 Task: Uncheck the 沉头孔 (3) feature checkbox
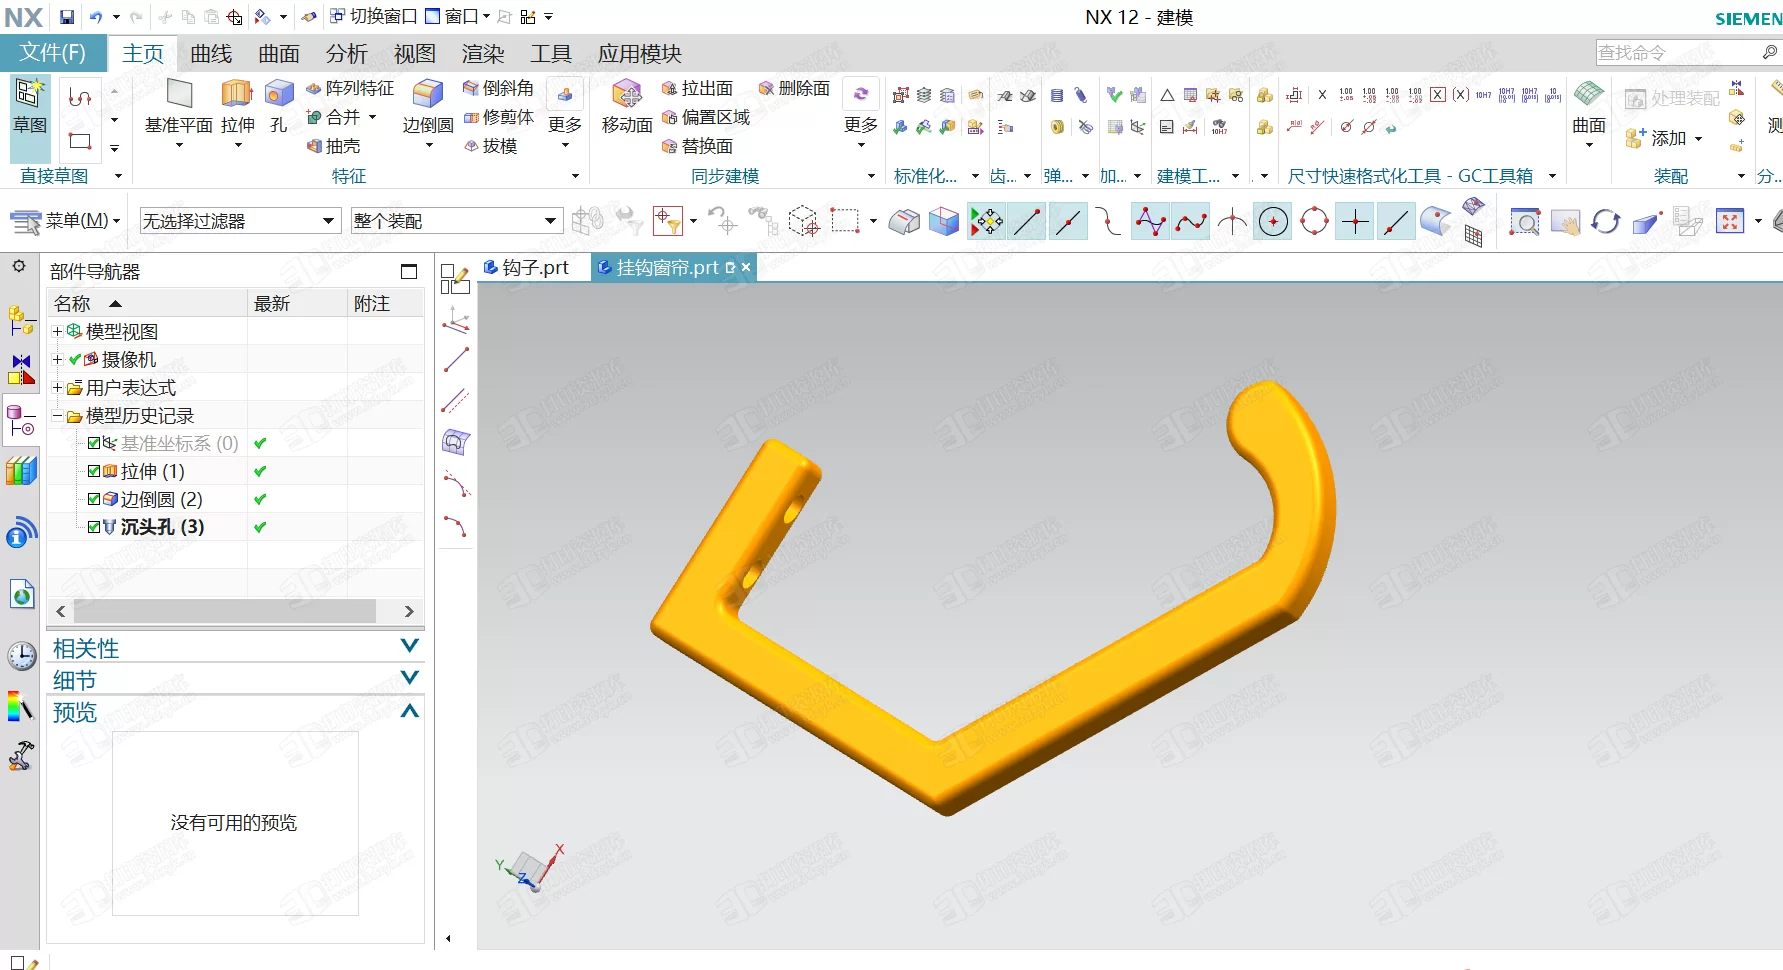94,527
